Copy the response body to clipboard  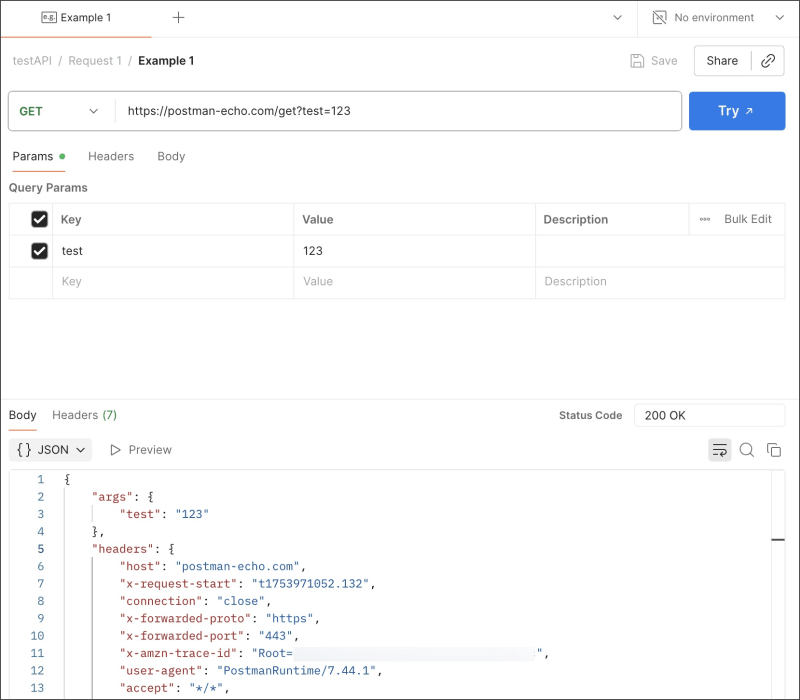coord(774,450)
